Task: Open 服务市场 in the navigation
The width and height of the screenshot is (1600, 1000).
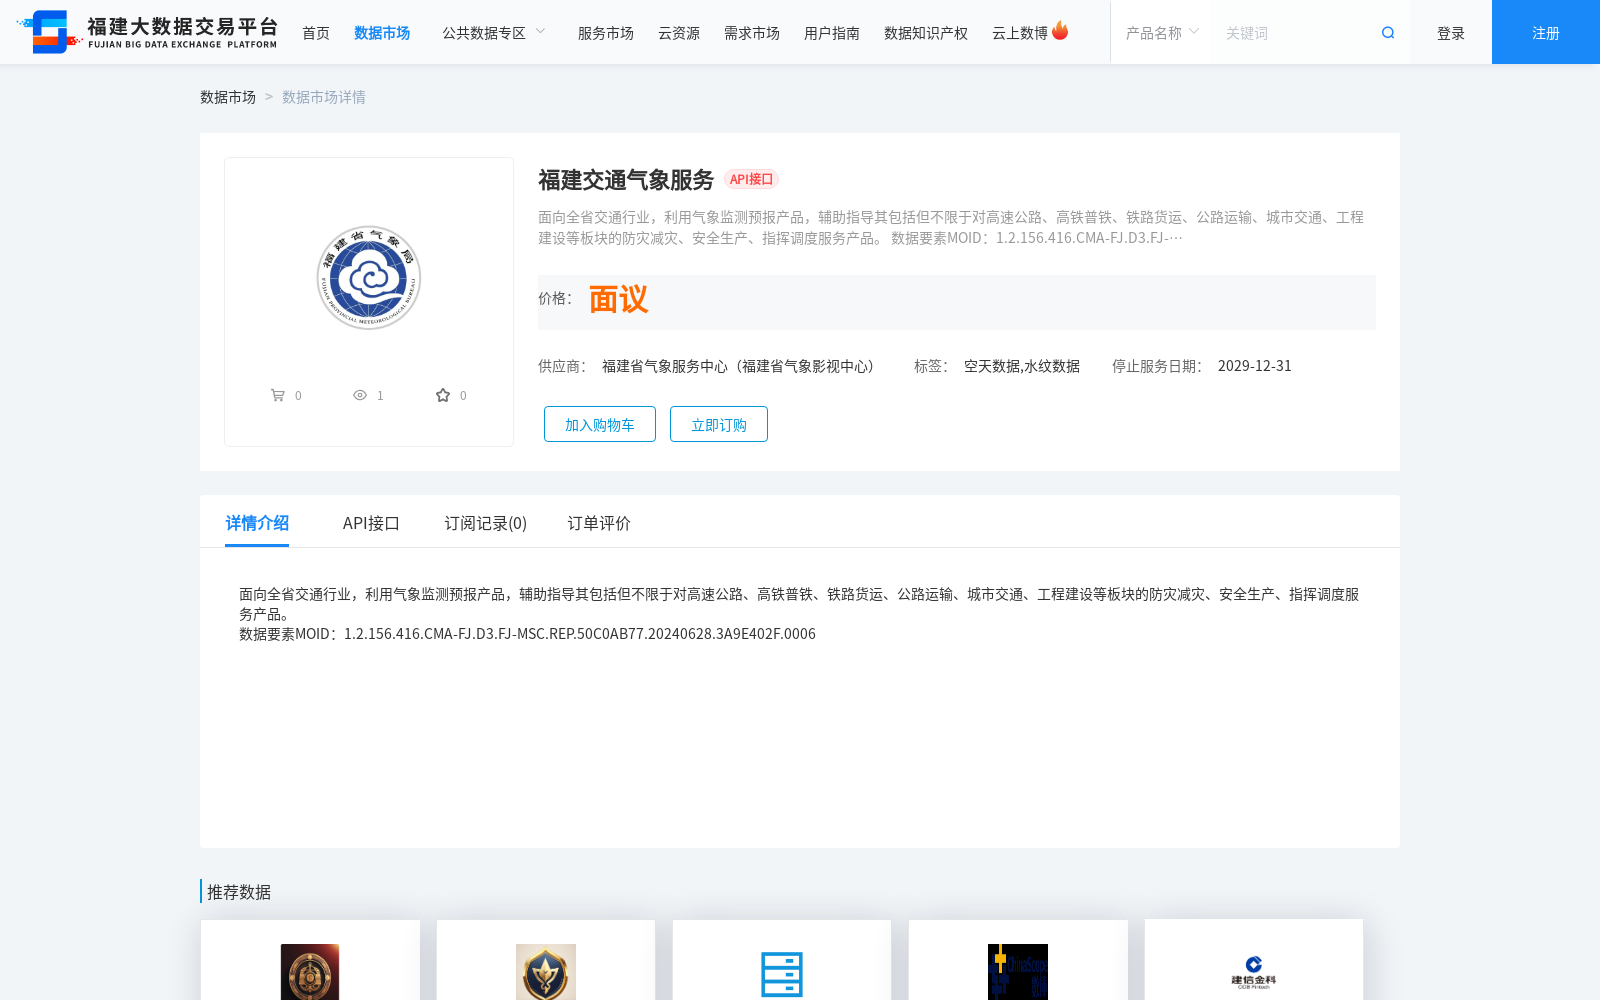Action: [606, 33]
